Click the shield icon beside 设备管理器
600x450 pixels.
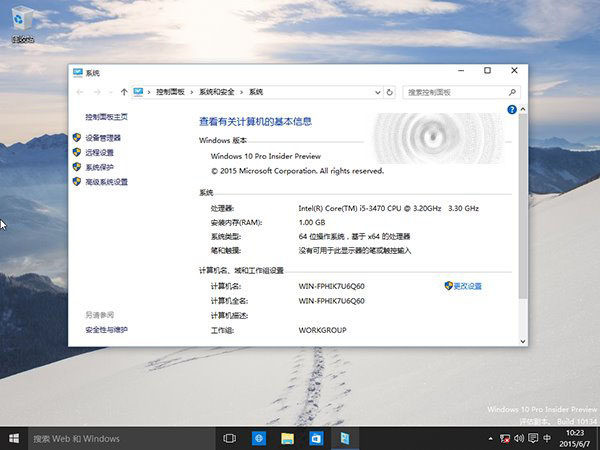click(77, 137)
